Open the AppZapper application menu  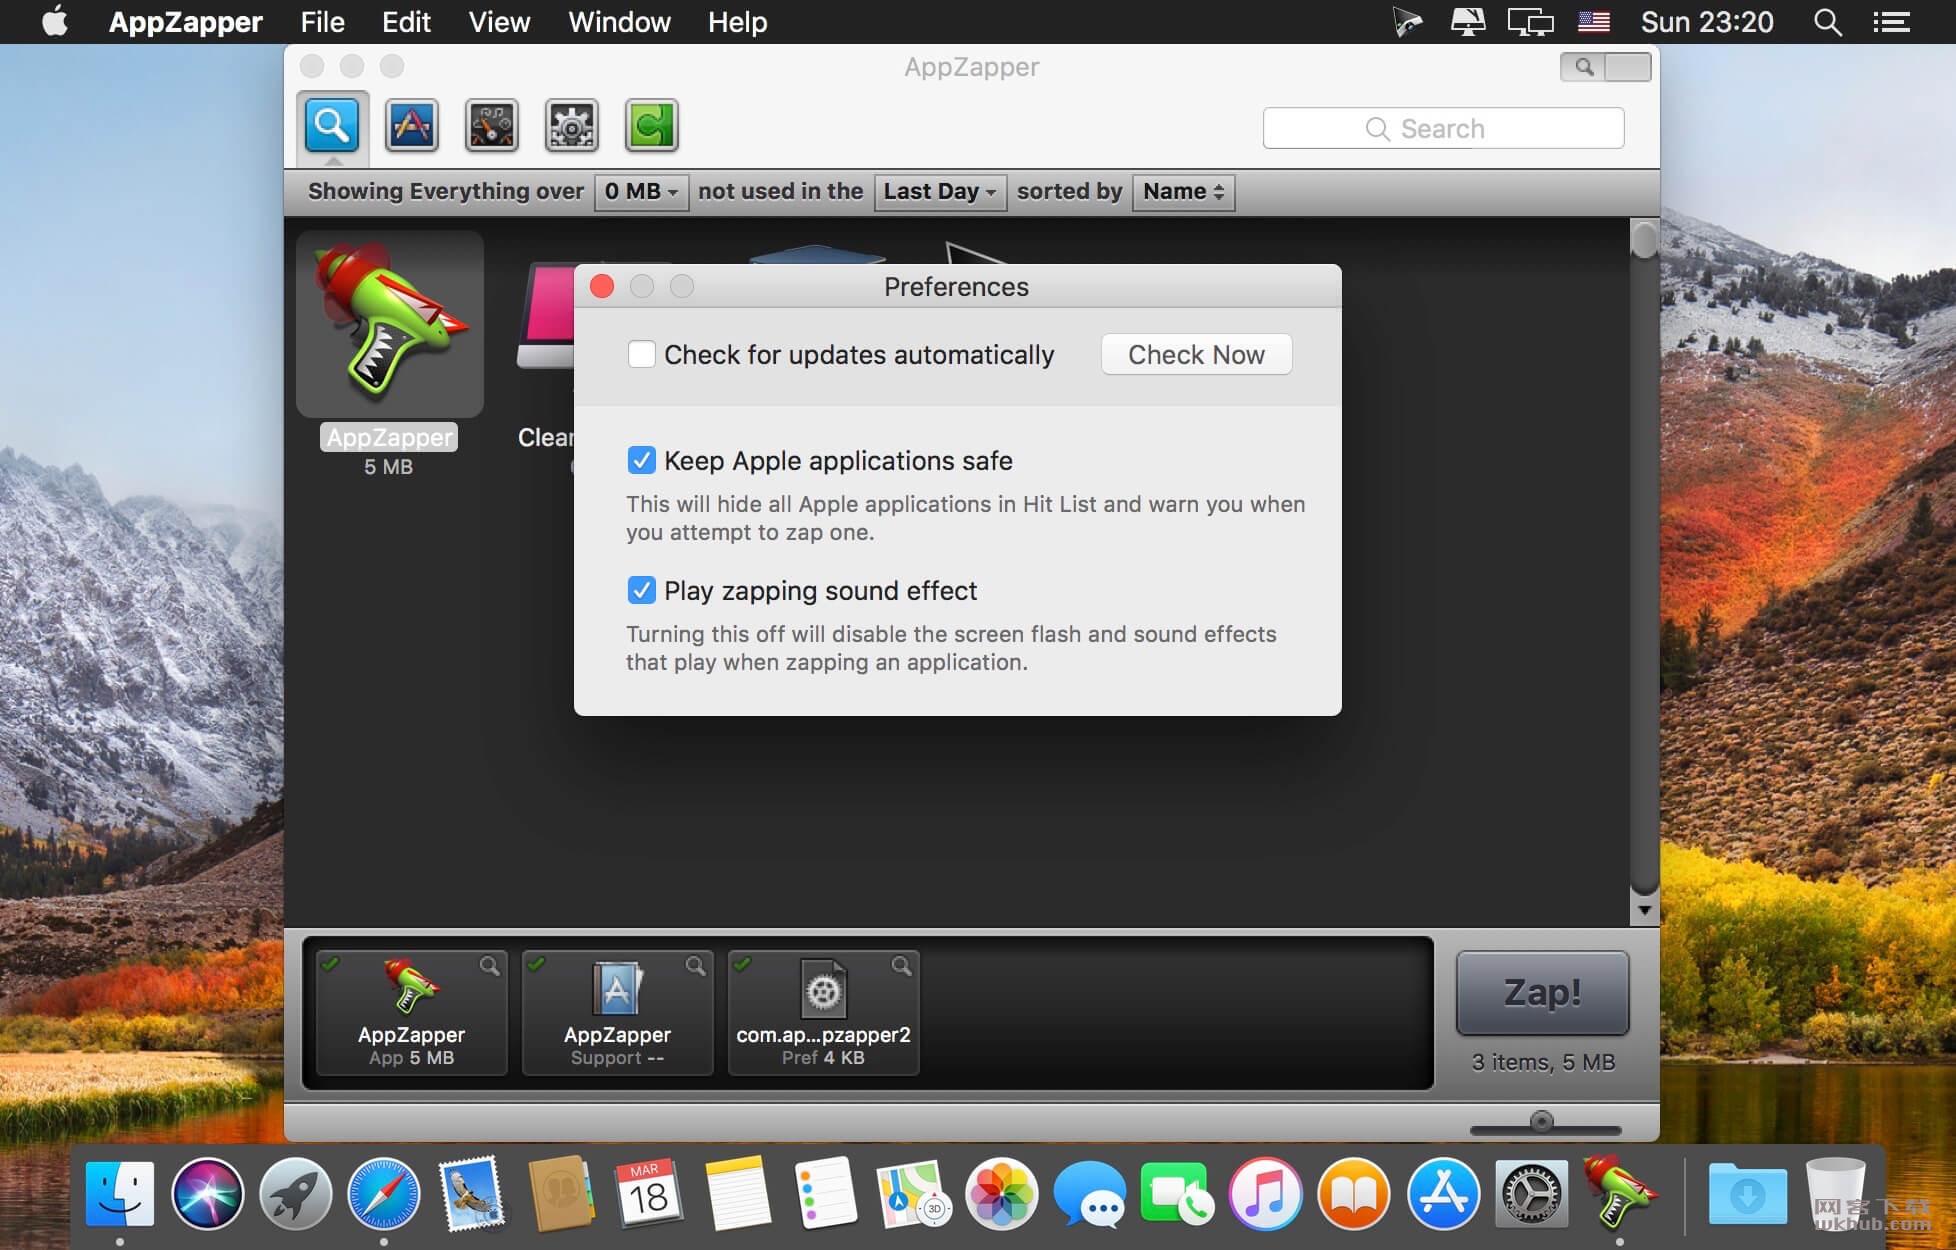(185, 22)
